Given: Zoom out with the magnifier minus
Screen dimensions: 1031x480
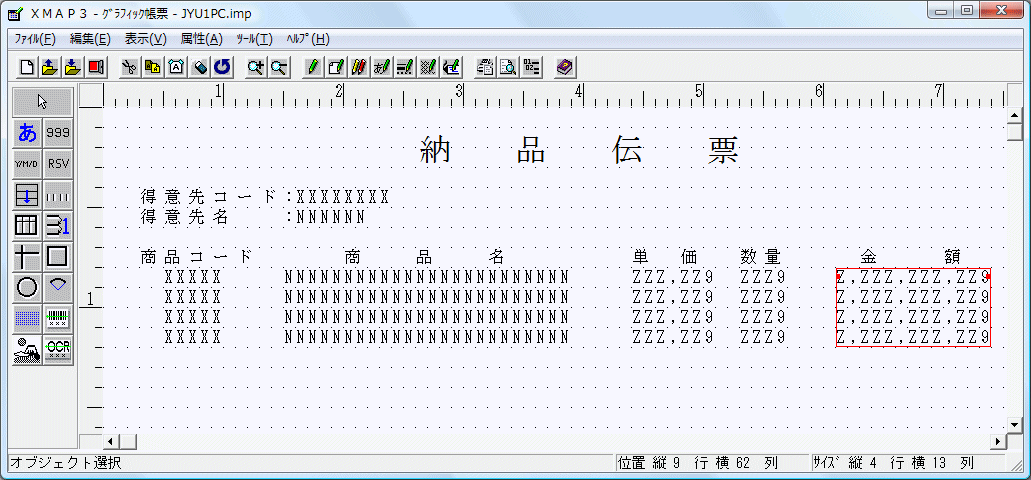Looking at the screenshot, I should point(279,66).
